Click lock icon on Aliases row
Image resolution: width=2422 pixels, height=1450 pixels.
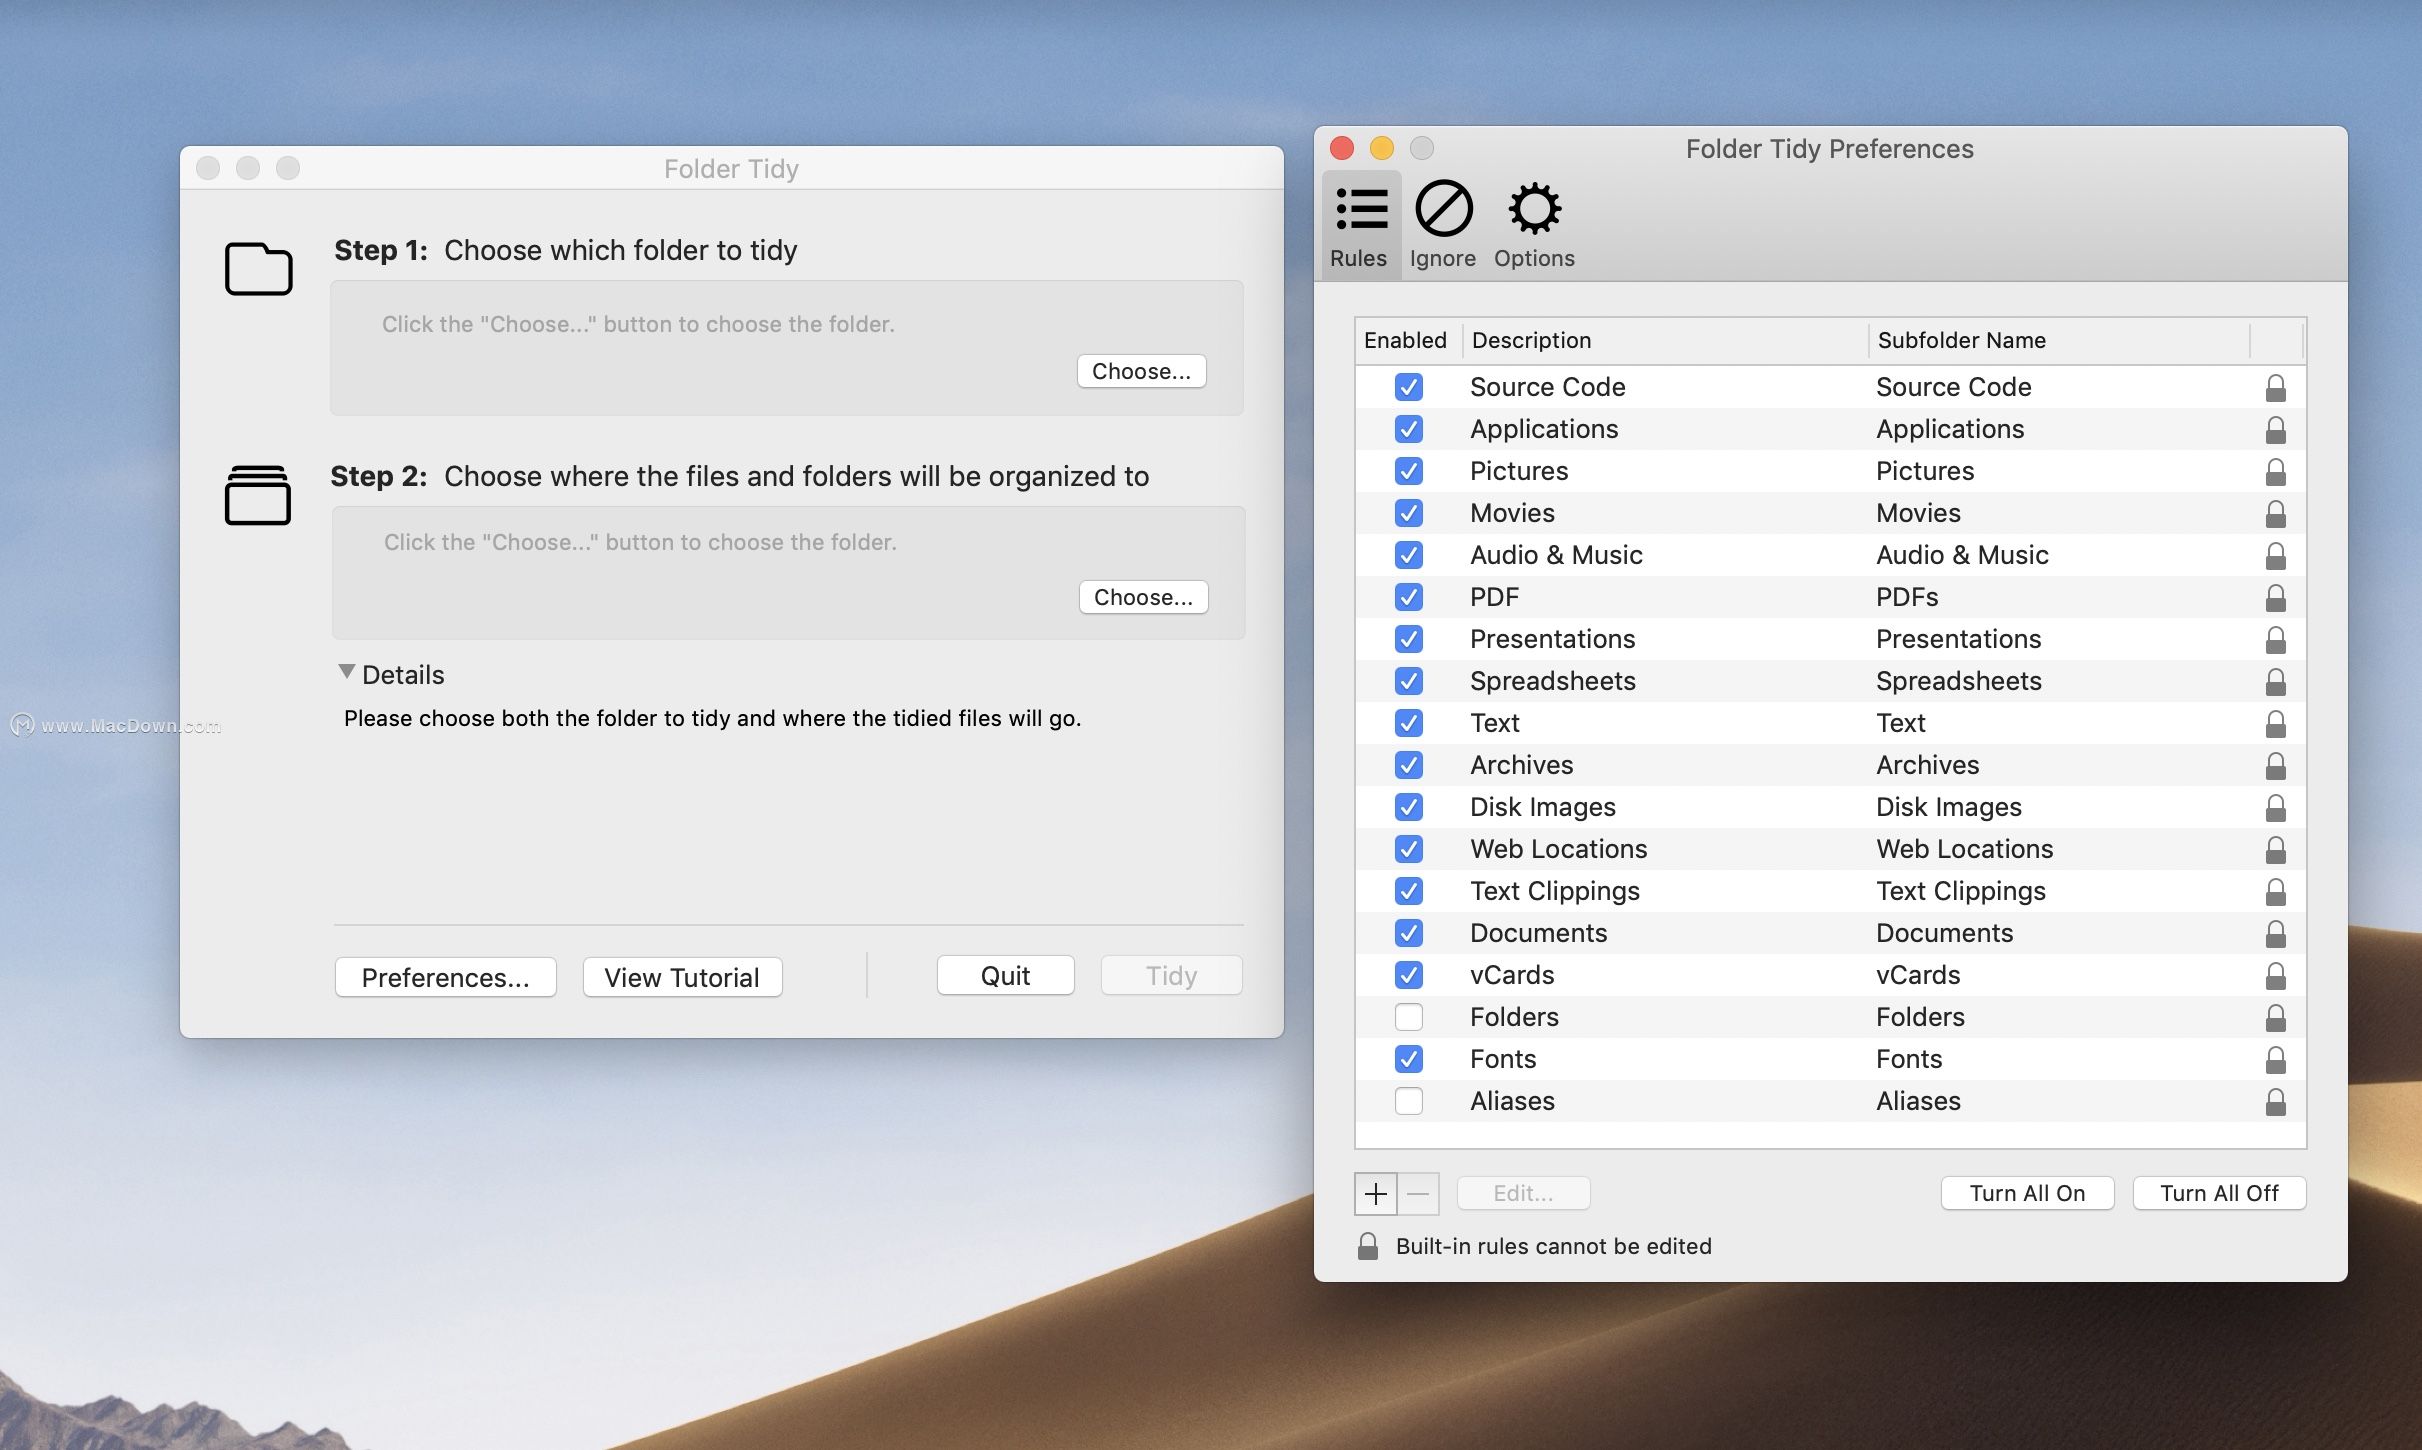pyautogui.click(x=2275, y=1101)
